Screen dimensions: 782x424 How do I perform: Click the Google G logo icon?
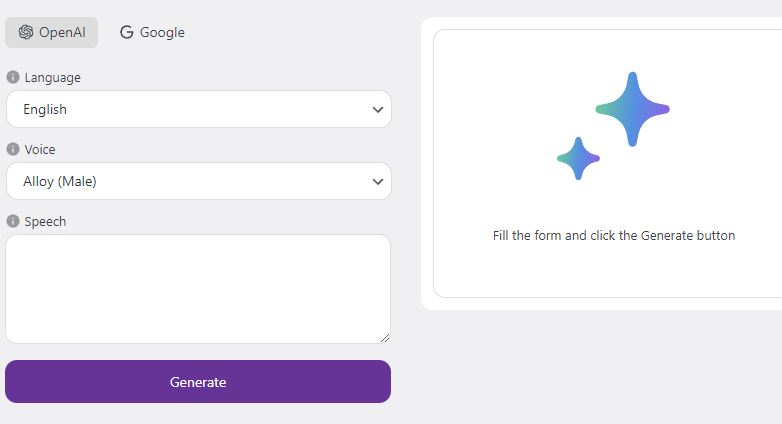pos(127,32)
